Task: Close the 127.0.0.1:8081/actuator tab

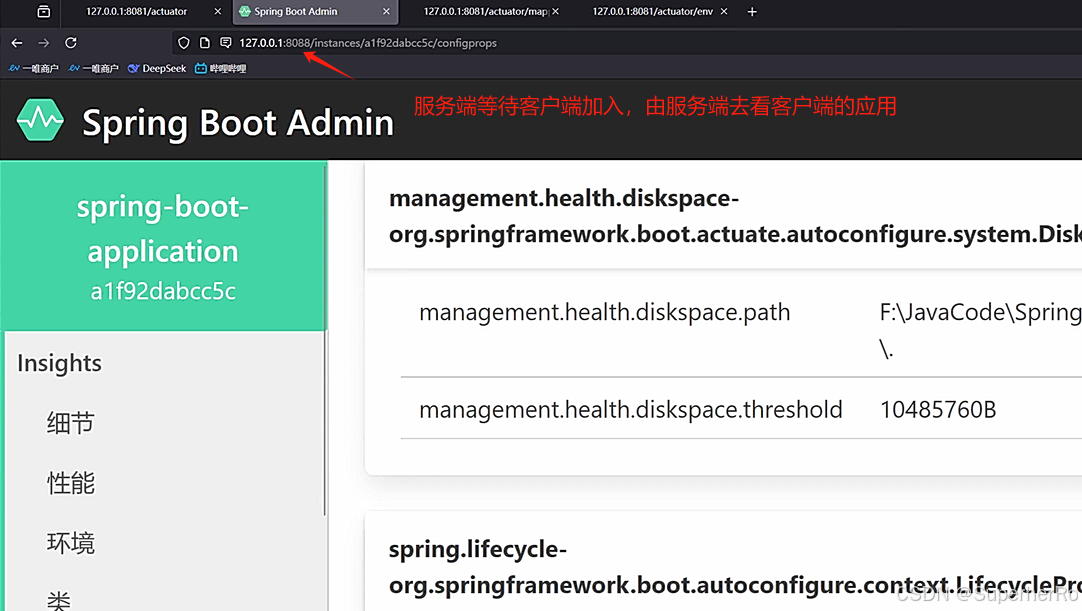Action: tap(218, 12)
